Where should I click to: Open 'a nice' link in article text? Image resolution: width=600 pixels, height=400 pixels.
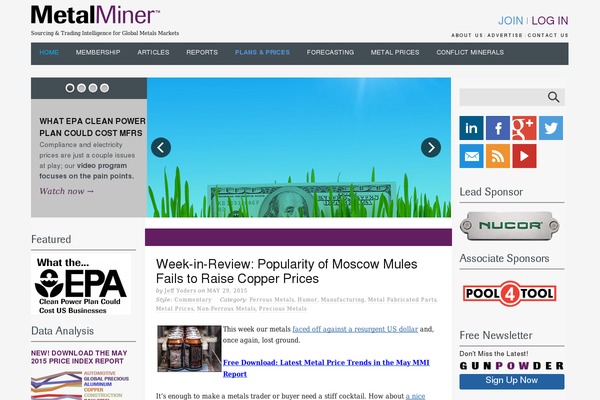point(415,396)
